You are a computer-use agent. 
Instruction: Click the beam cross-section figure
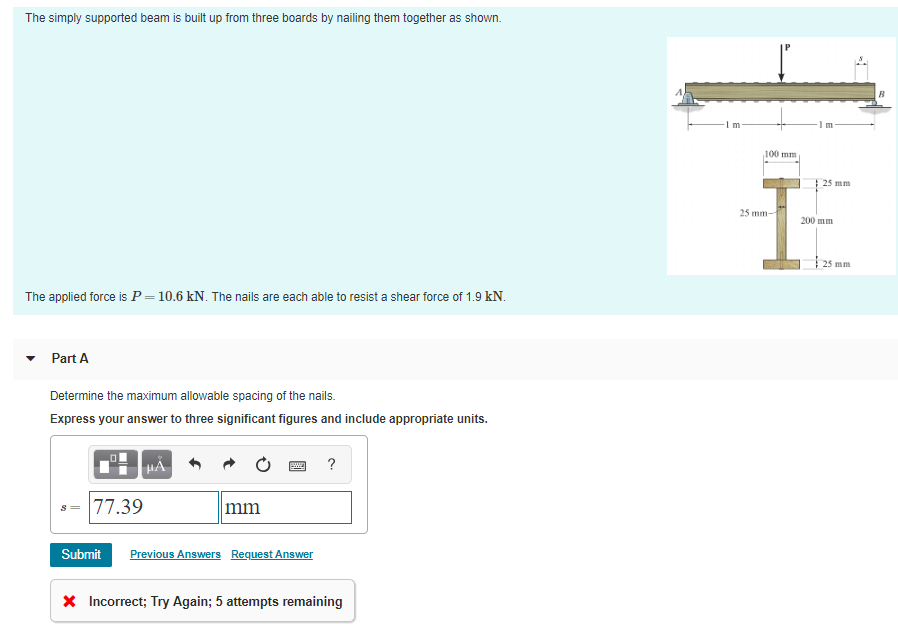pyautogui.click(x=781, y=215)
